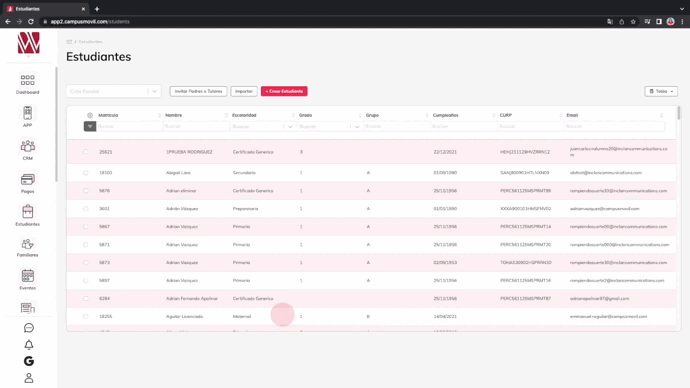690x388 pixels.
Task: Check the box for Adrian Fernando Apolinar
Action: (x=85, y=298)
